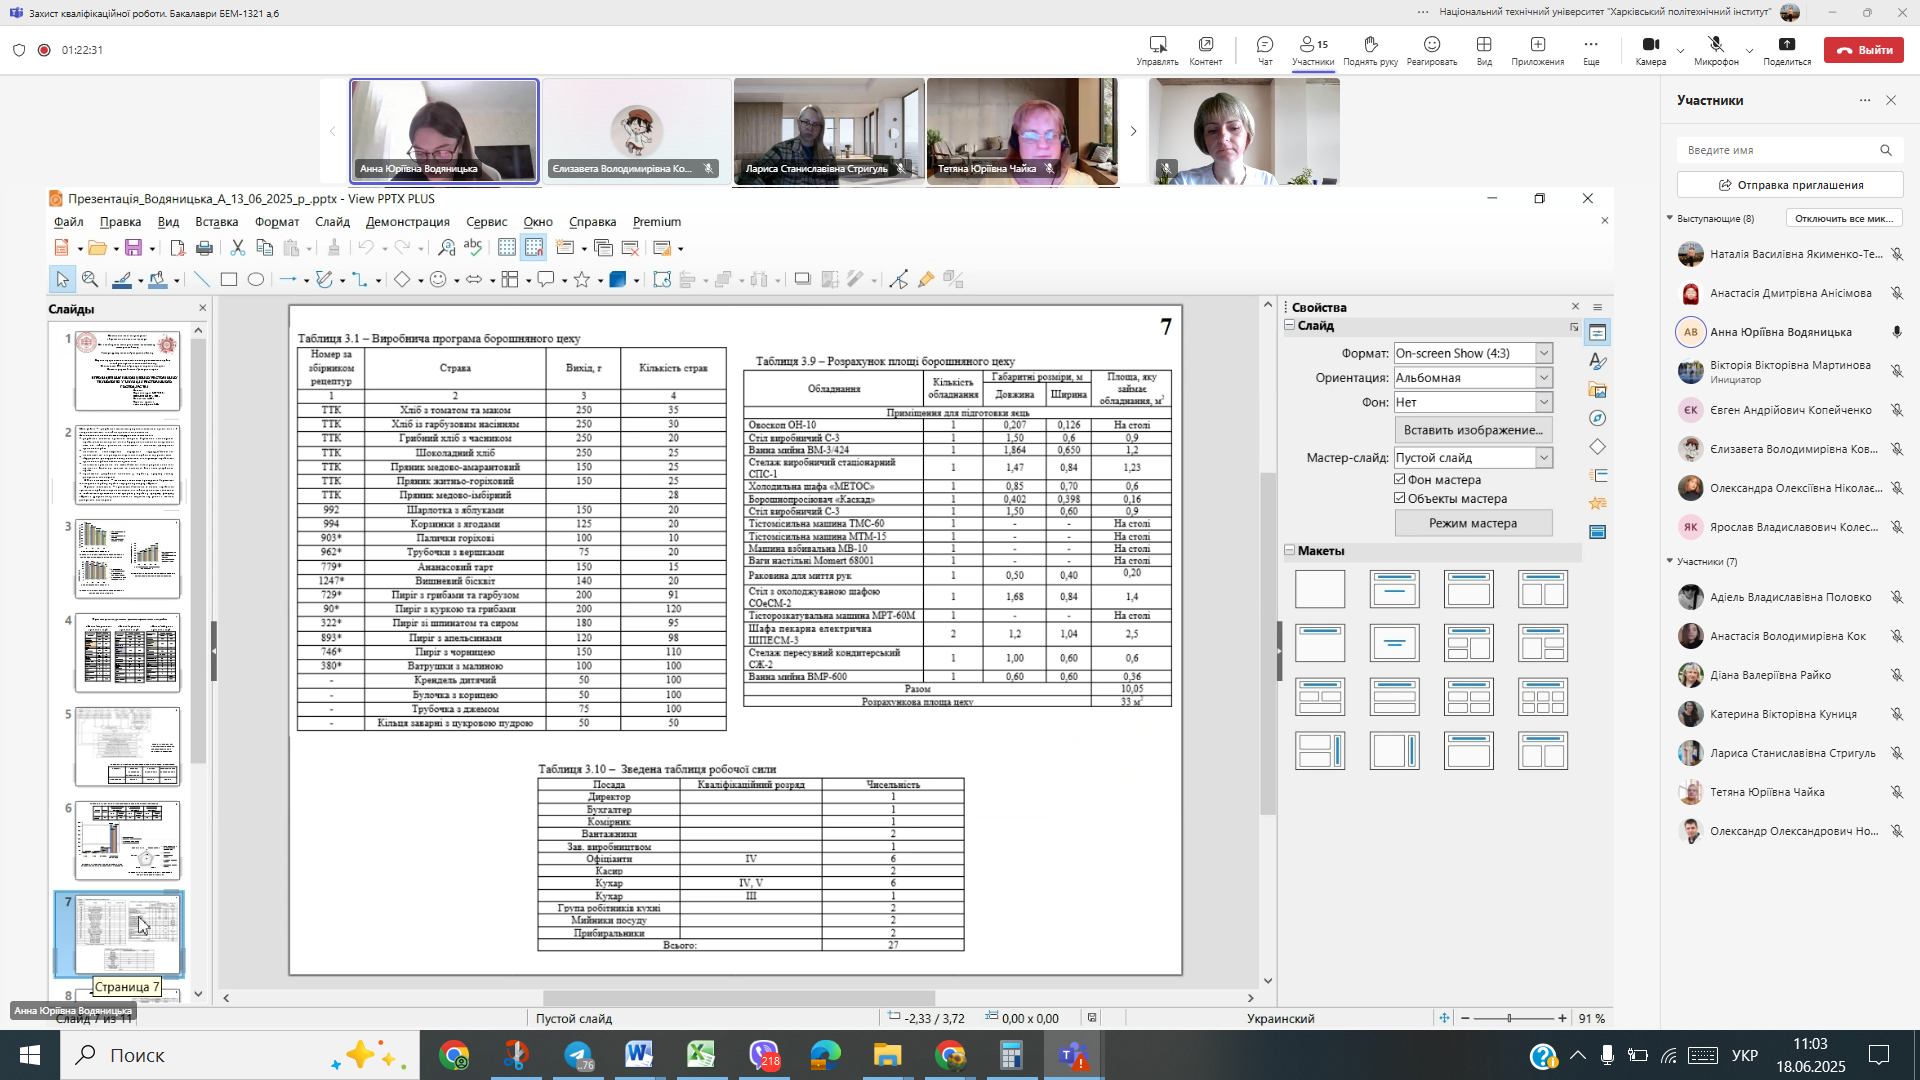Image resolution: width=1920 pixels, height=1080 pixels.
Task: Open the Формат slide format dropdown
Action: click(x=1544, y=353)
